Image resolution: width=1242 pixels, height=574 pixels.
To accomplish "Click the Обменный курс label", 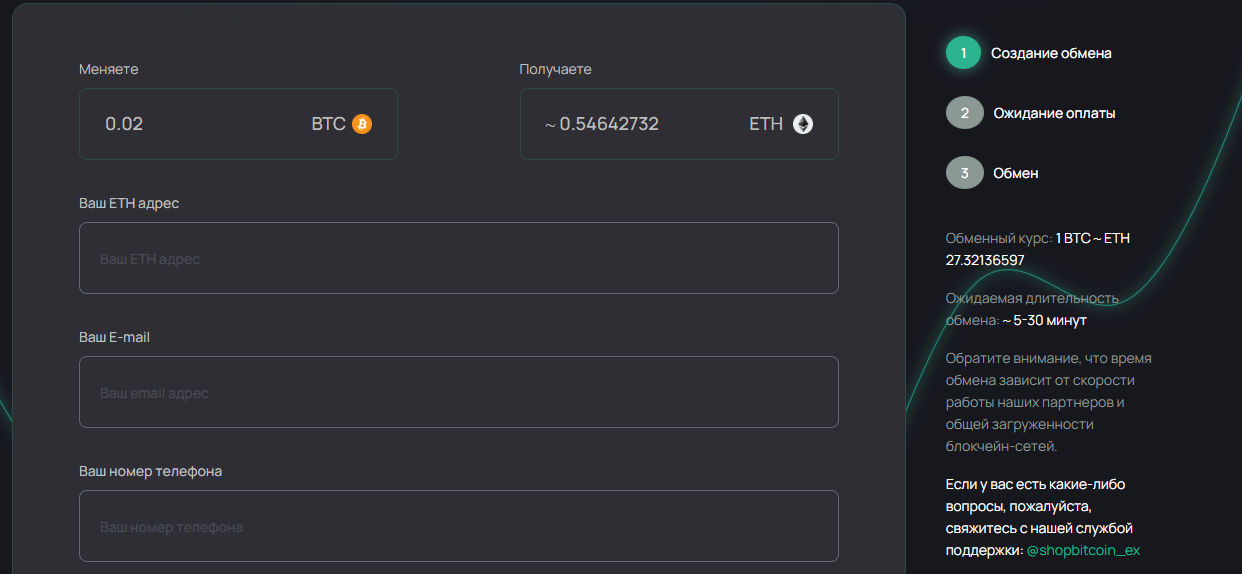I will pos(998,238).
